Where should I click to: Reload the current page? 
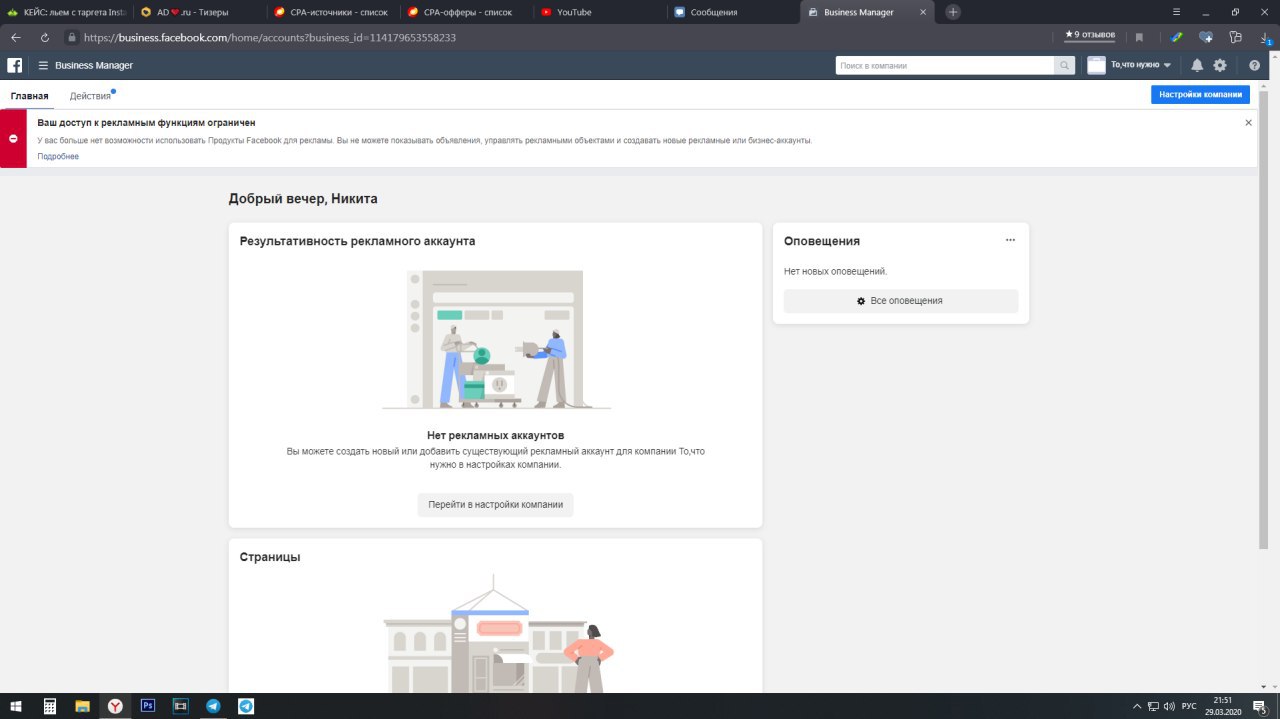point(45,37)
